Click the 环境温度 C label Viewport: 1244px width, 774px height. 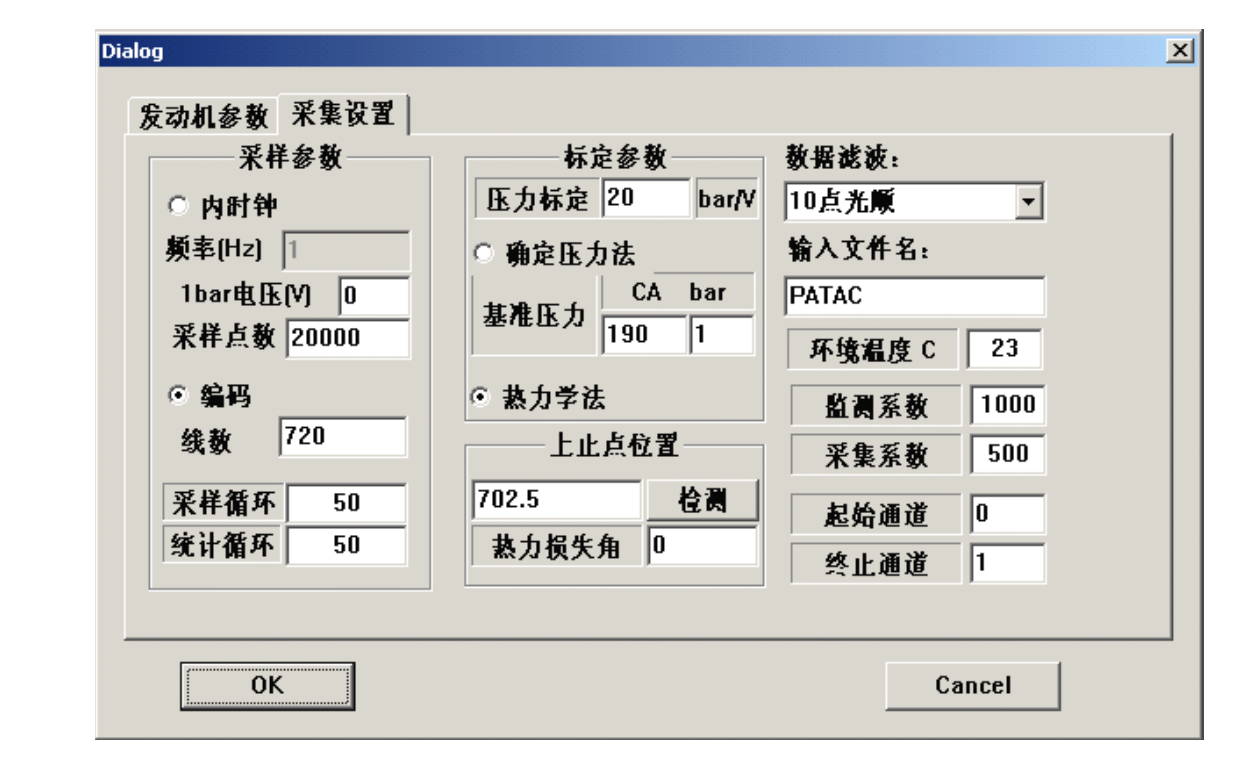tap(874, 351)
